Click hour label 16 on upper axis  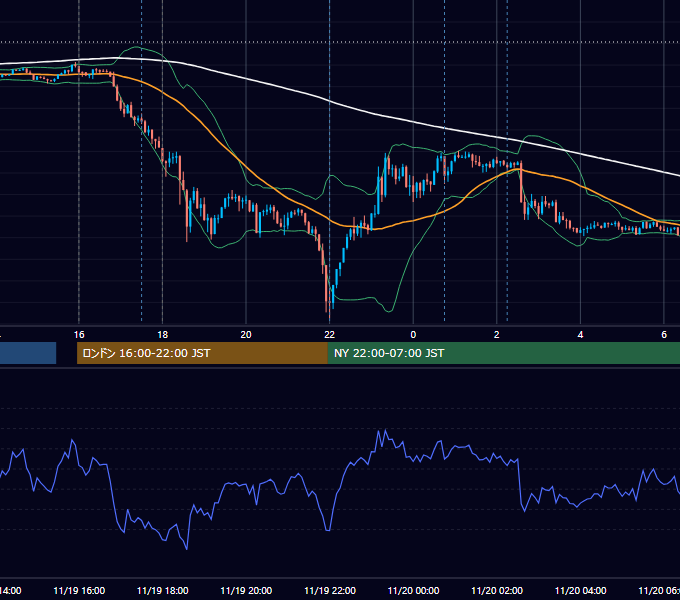coord(79,334)
